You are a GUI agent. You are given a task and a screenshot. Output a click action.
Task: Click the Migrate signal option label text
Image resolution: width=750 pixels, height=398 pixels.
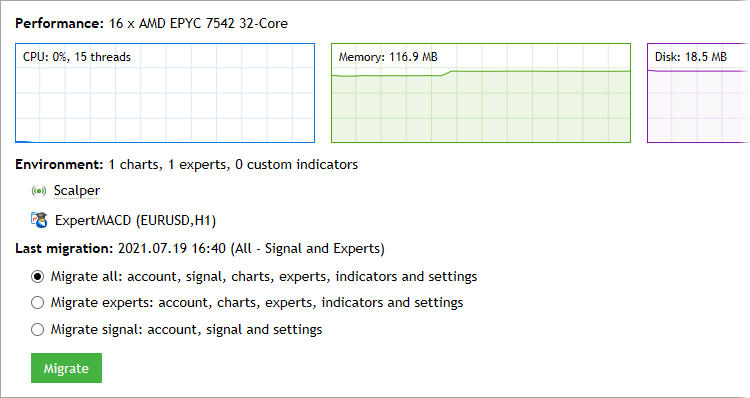coord(187,330)
